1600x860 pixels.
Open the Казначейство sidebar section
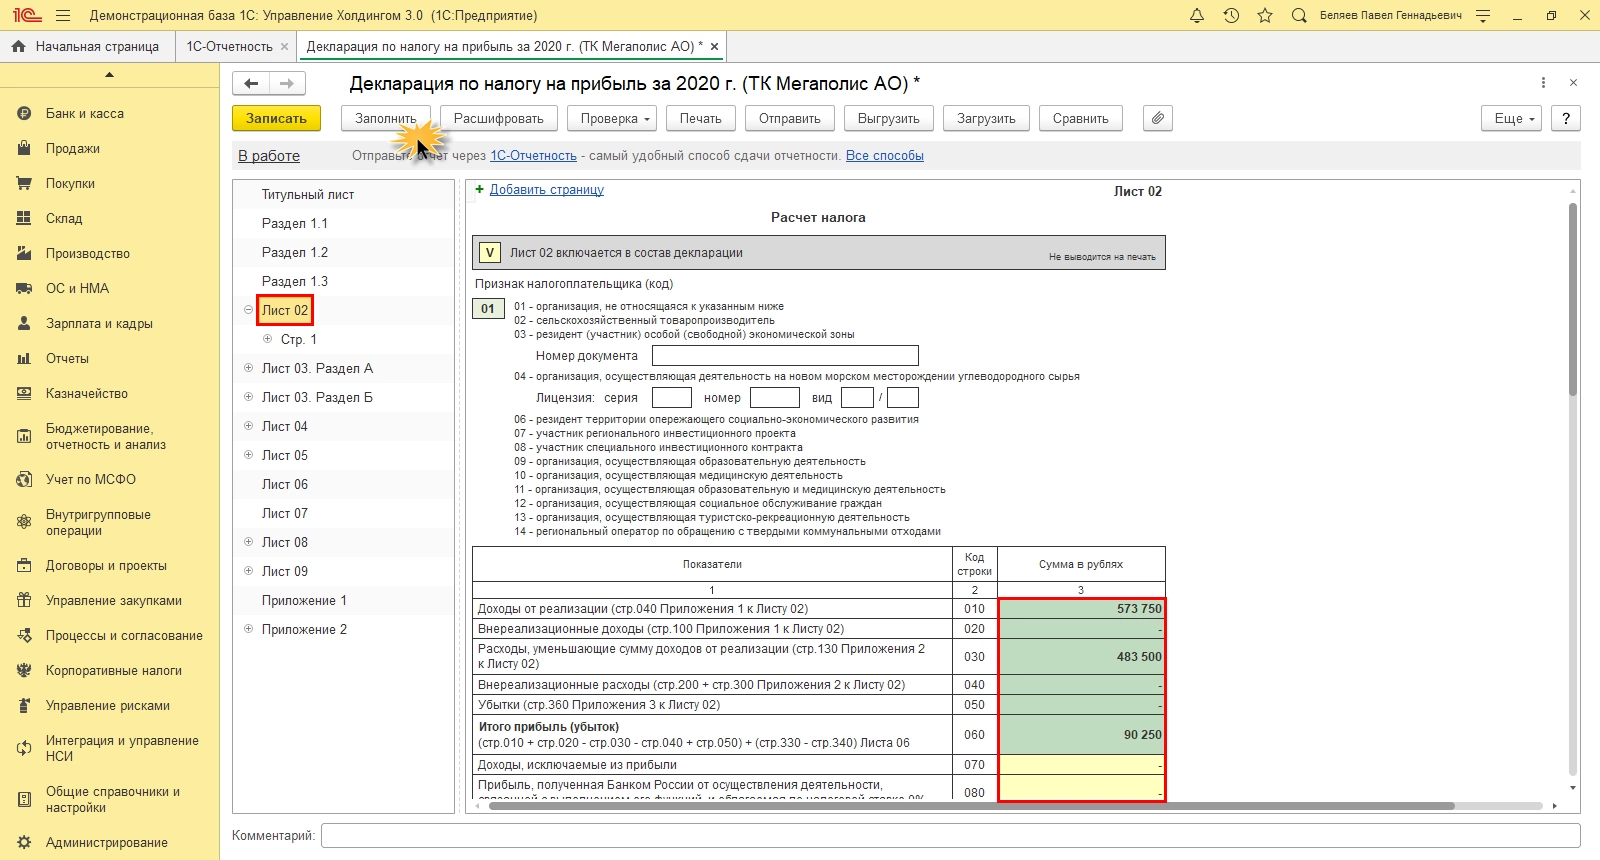(x=87, y=393)
